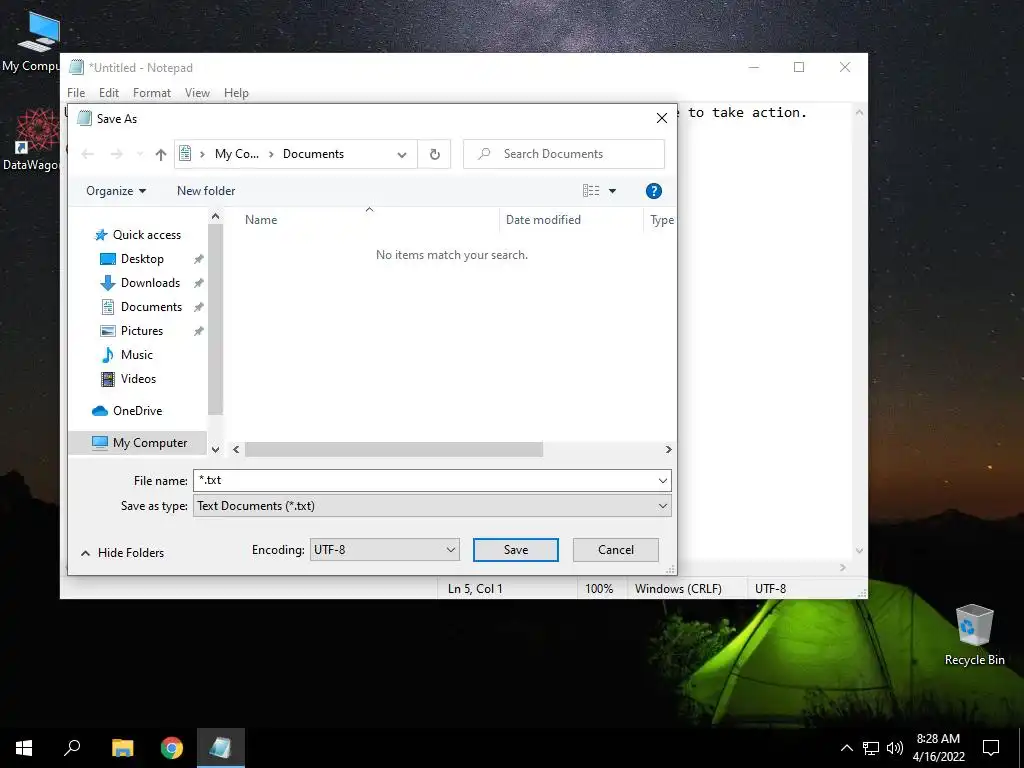The width and height of the screenshot is (1024, 768).
Task: Click the Save button
Action: click(x=516, y=550)
